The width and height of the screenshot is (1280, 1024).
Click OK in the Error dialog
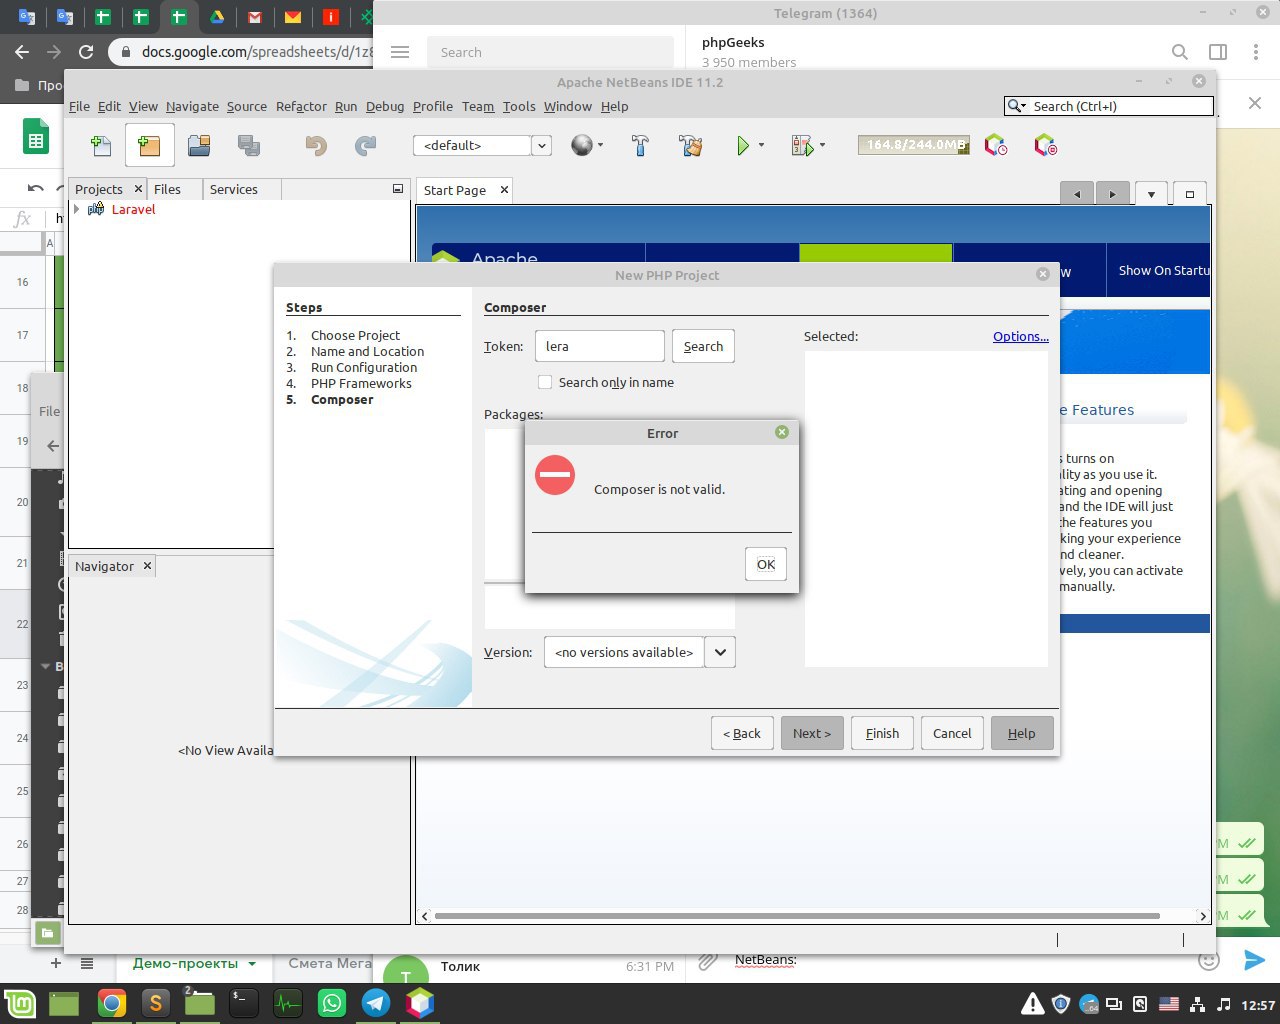(x=766, y=564)
